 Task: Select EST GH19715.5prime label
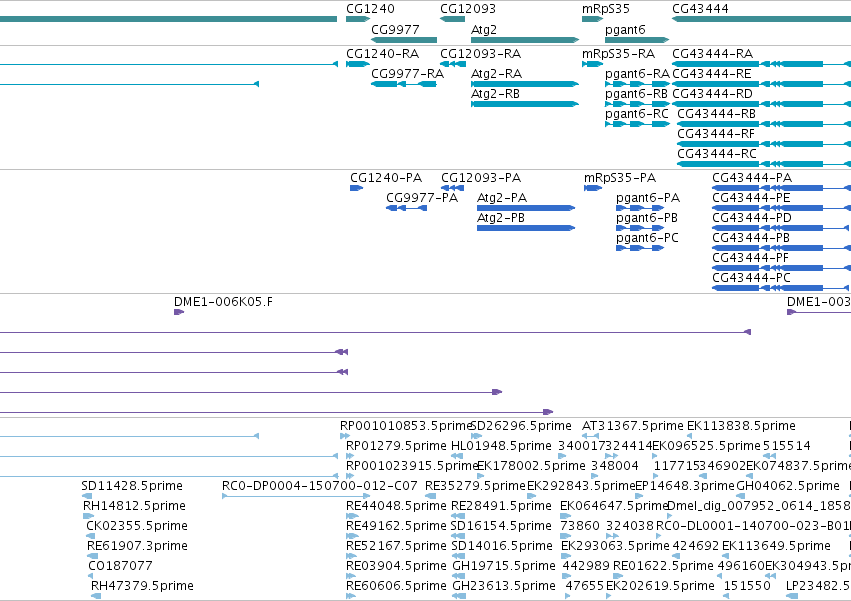(504, 567)
